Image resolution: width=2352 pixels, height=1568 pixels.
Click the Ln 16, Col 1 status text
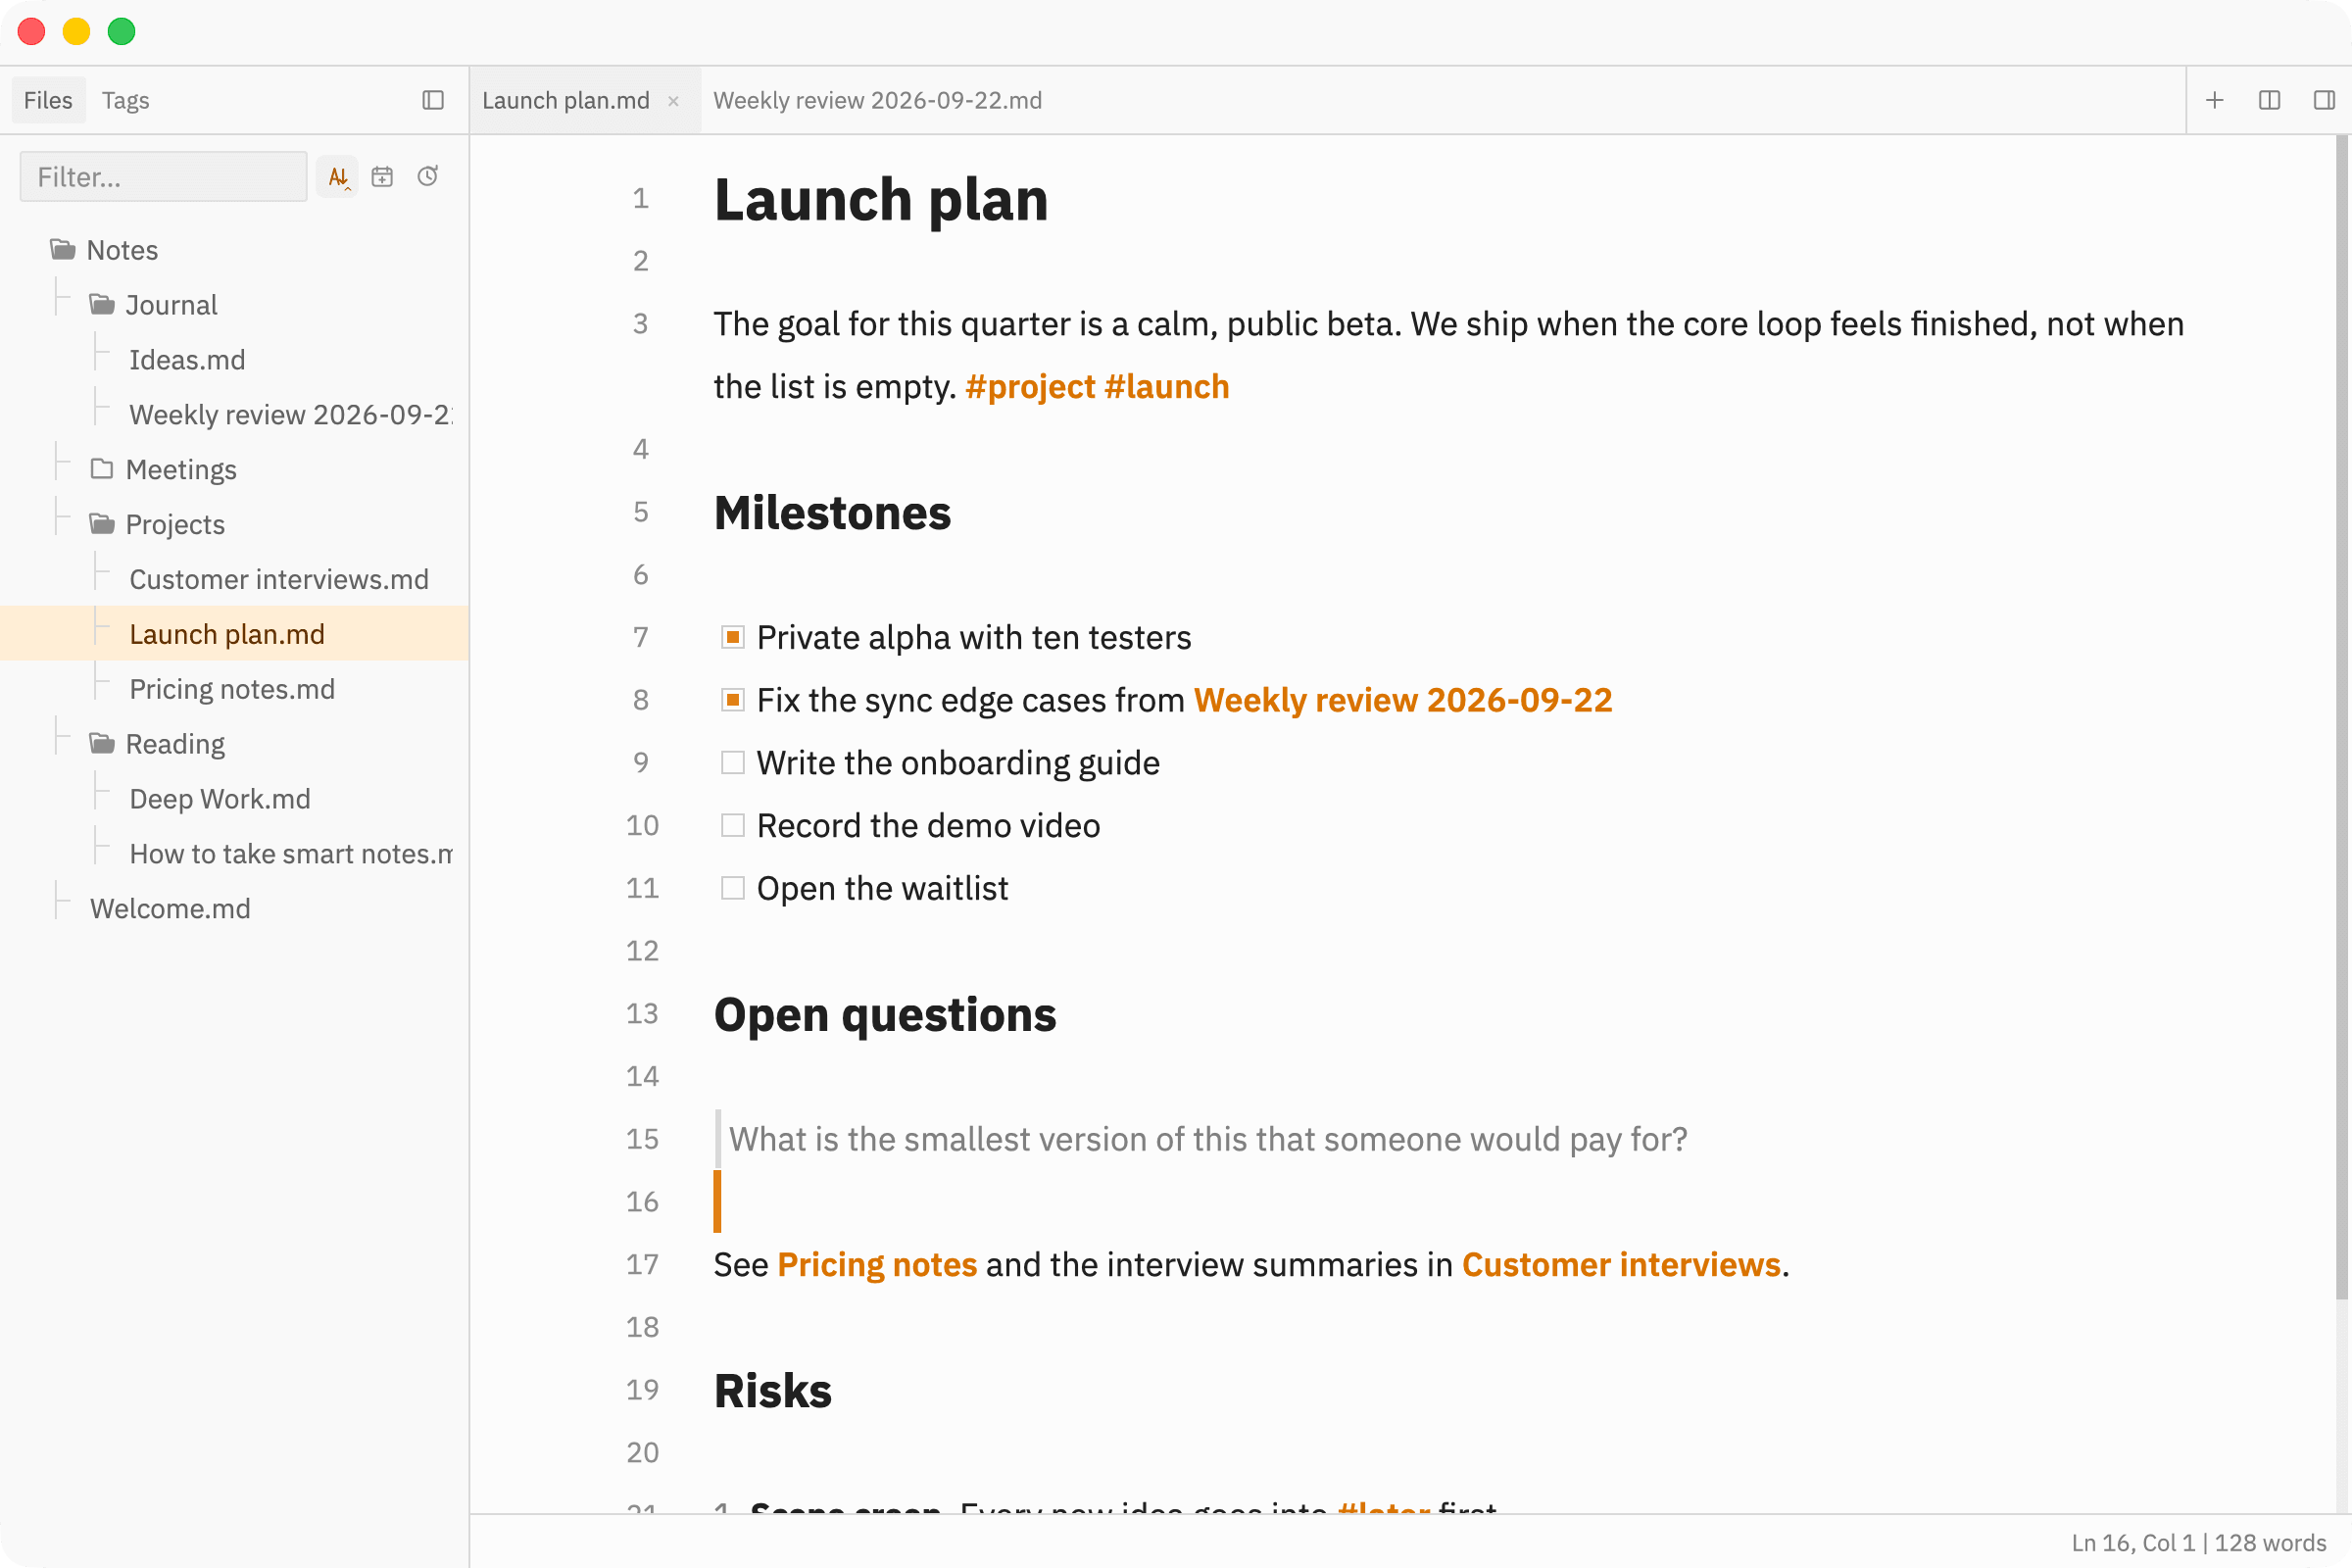2135,1543
